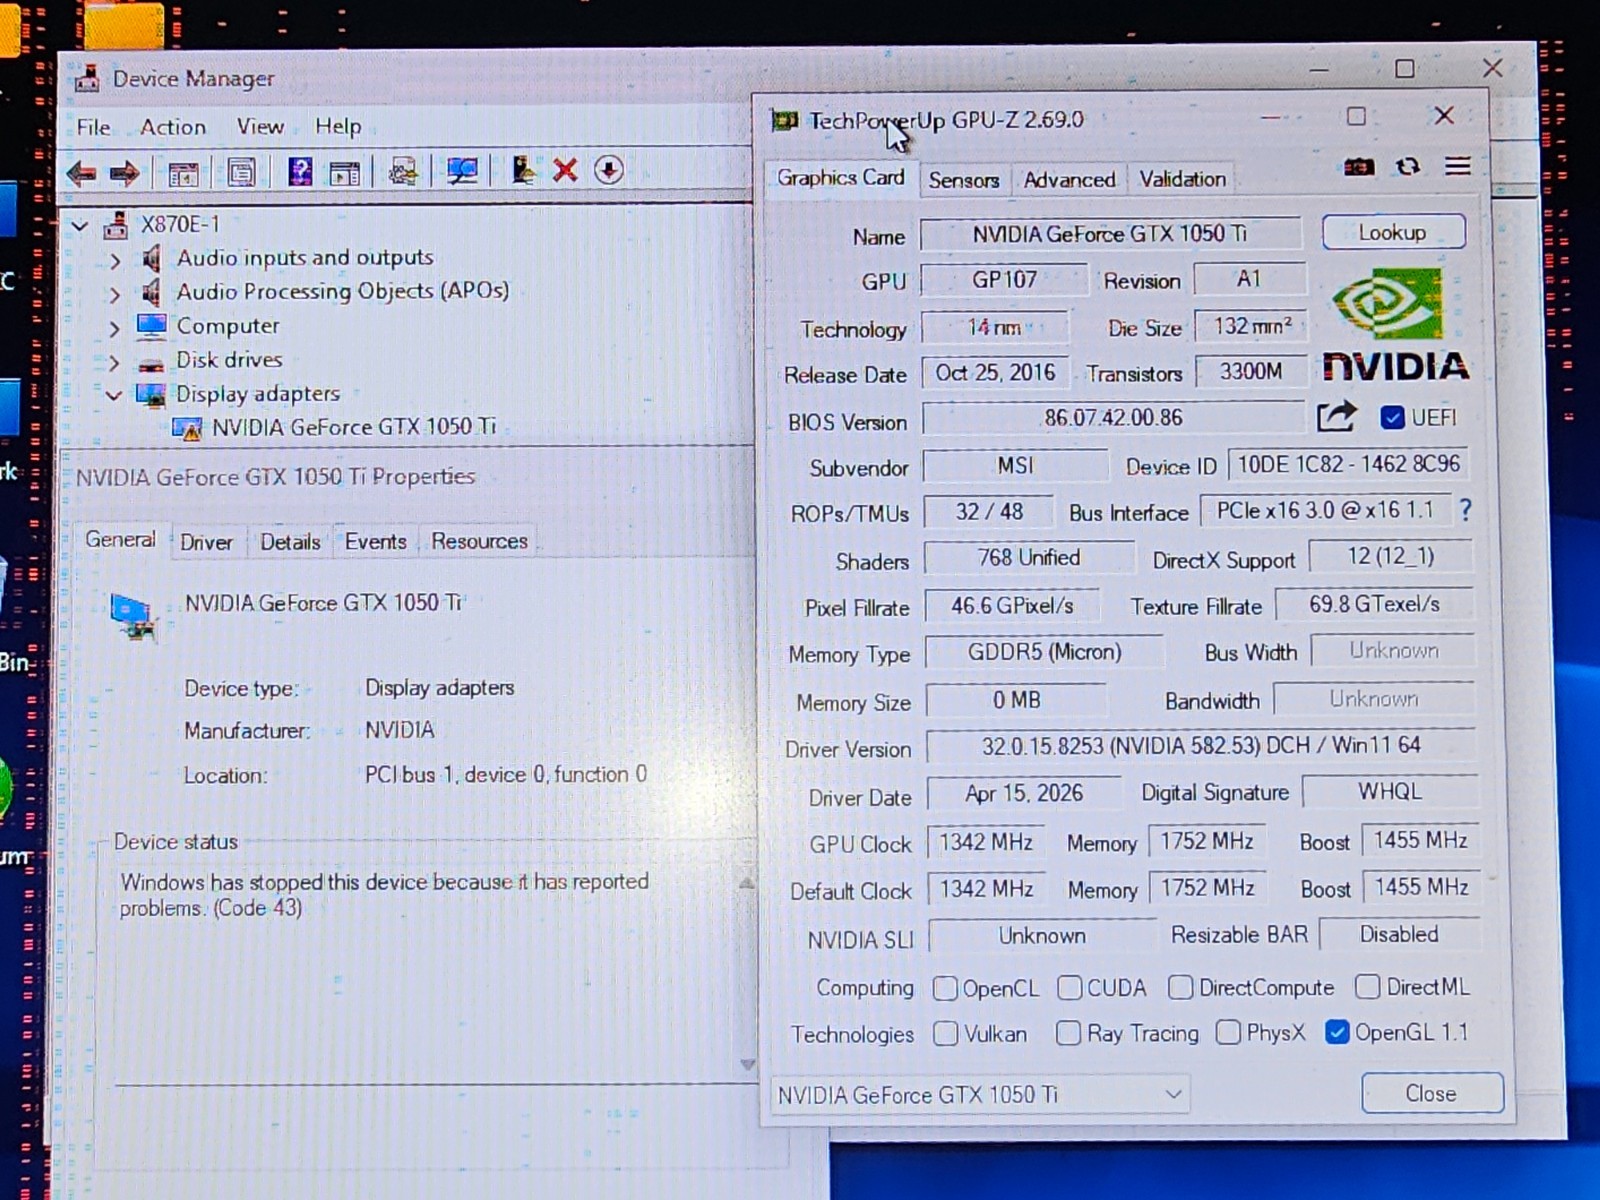The width and height of the screenshot is (1600, 1200).
Task: Open the Action menu
Action: [x=173, y=127]
